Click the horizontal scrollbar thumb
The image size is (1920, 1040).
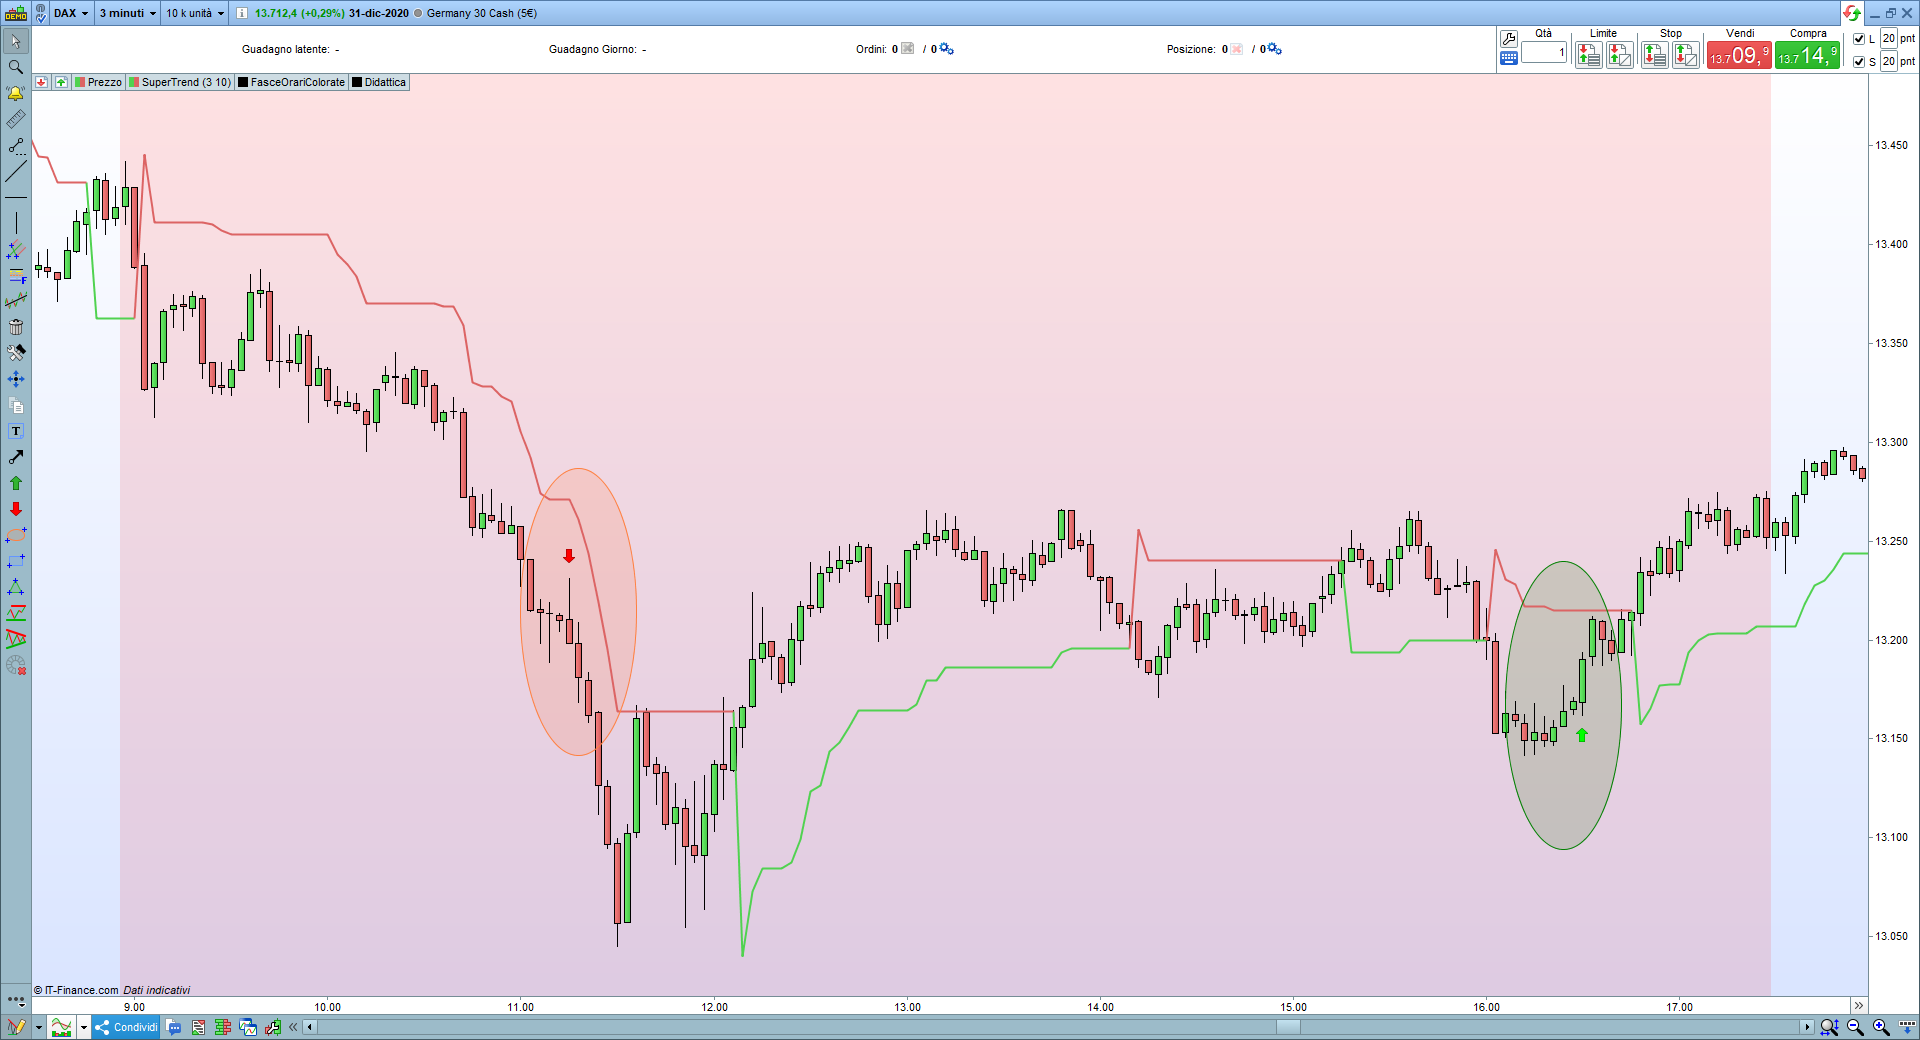click(x=1288, y=1027)
